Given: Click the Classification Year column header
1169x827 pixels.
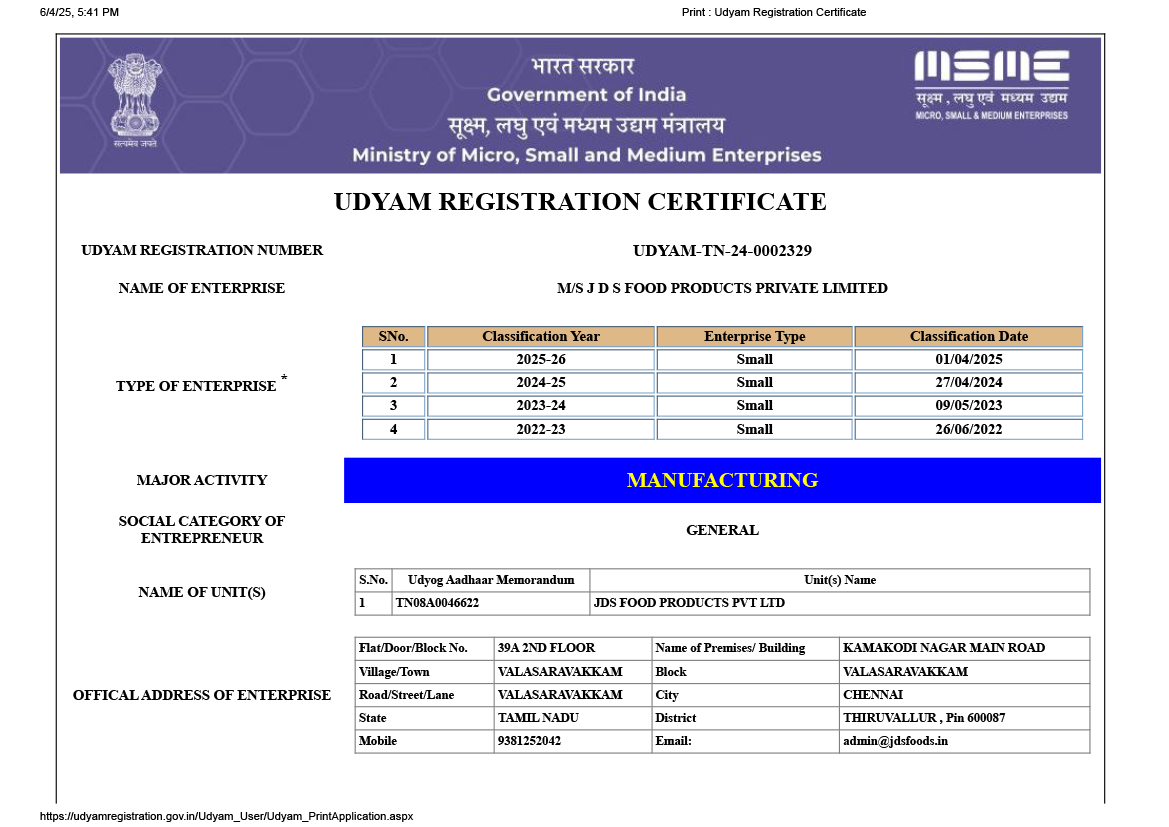Looking at the screenshot, I should 540,337.
